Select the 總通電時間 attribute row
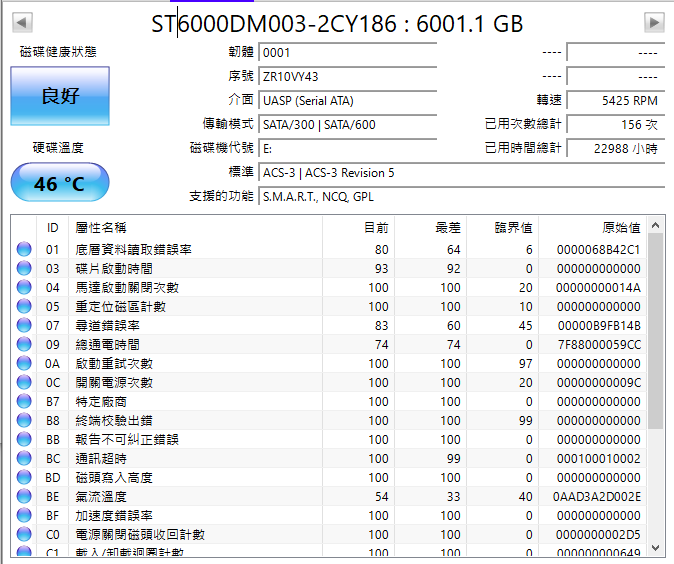 [x=328, y=344]
